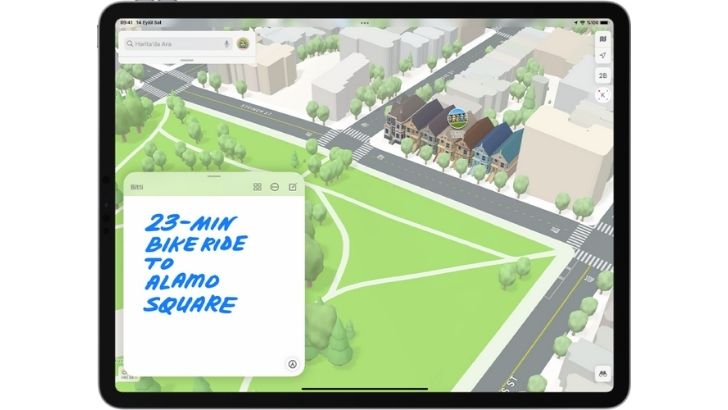Tap the home indicator bar

363,389
